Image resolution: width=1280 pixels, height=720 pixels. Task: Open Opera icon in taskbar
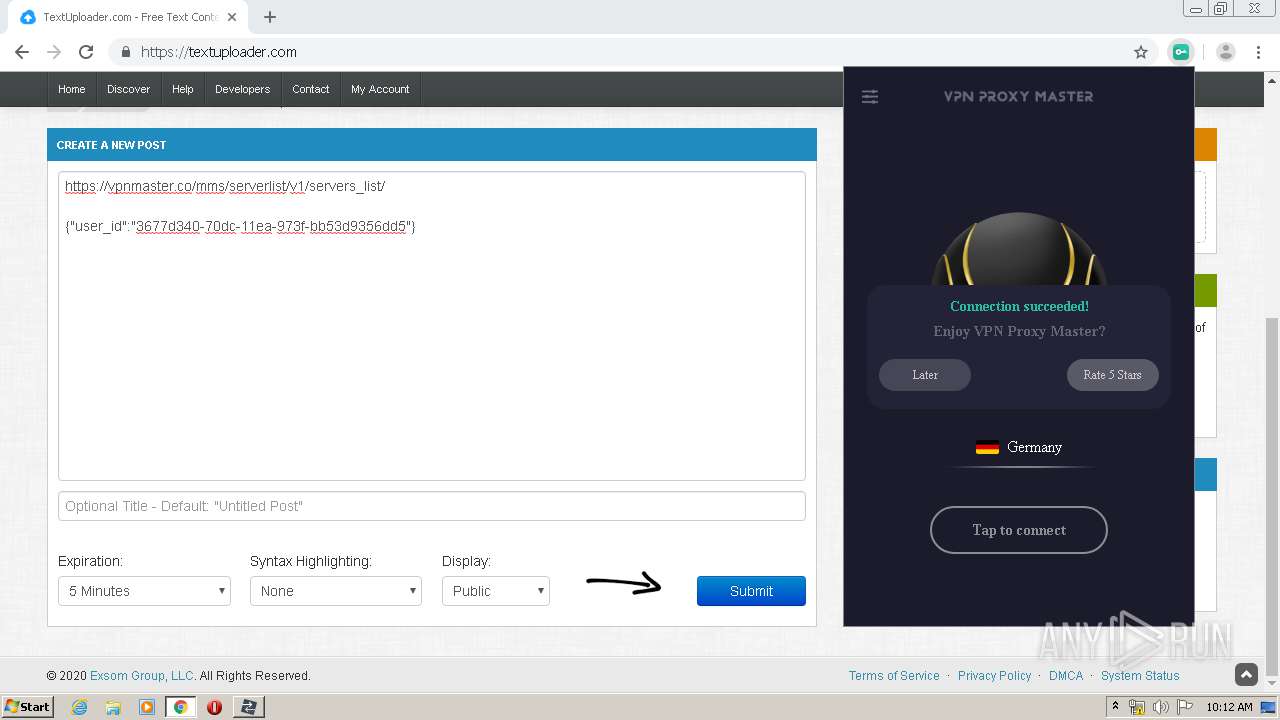click(214, 707)
